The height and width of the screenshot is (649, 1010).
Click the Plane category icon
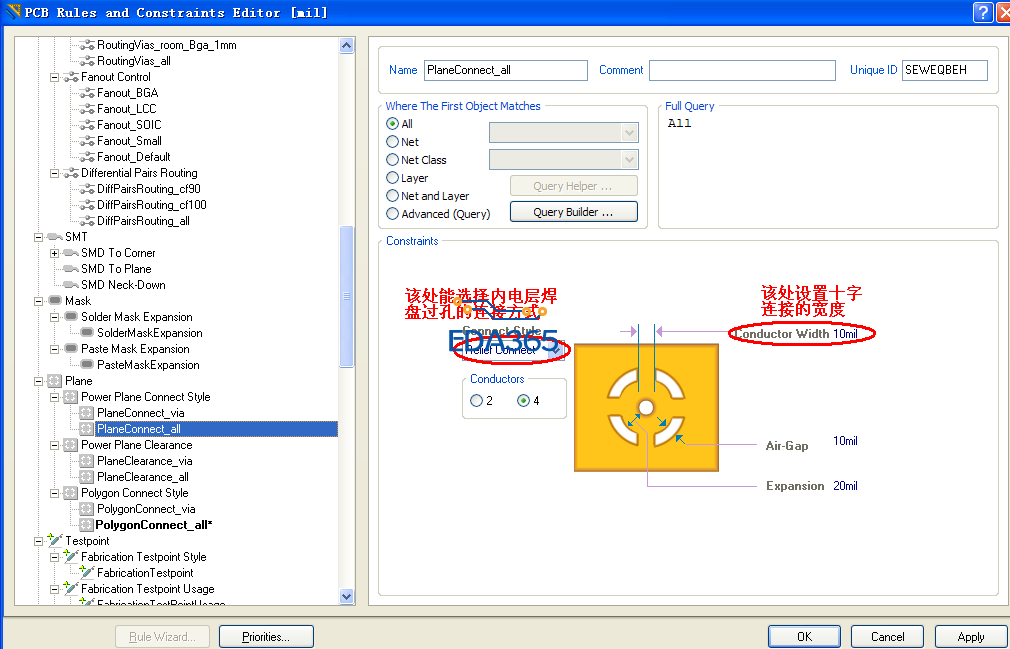(x=55, y=381)
